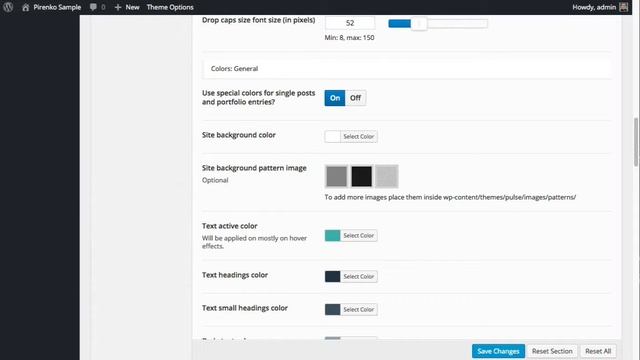Open the white site background swatch

pyautogui.click(x=332, y=136)
